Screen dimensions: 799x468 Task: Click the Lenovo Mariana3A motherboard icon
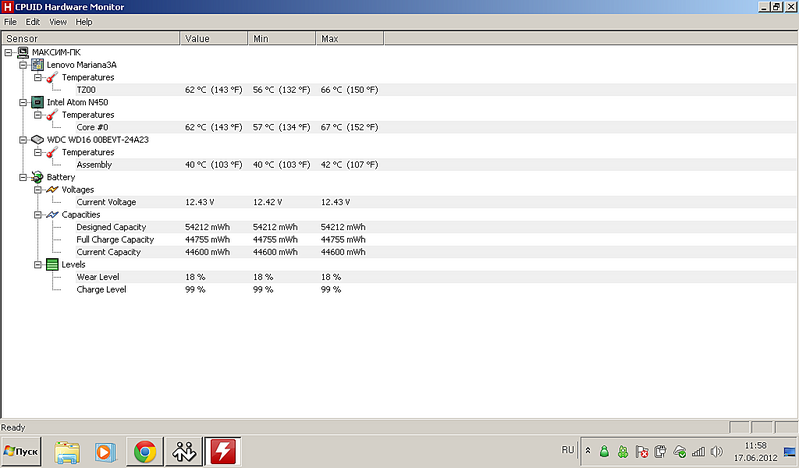pos(38,65)
